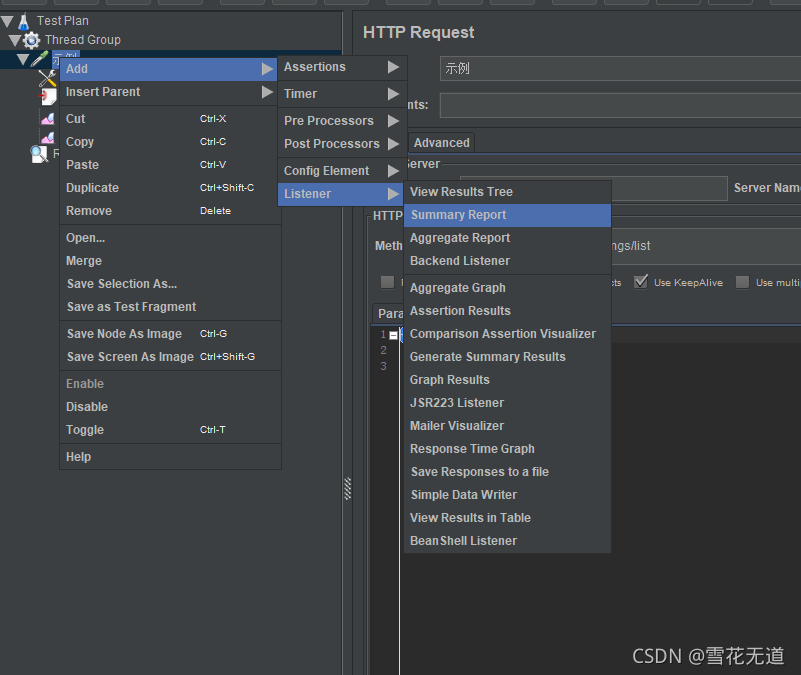The width and height of the screenshot is (801, 675).
Task: Choose Paste from the context menu
Action: point(171,165)
